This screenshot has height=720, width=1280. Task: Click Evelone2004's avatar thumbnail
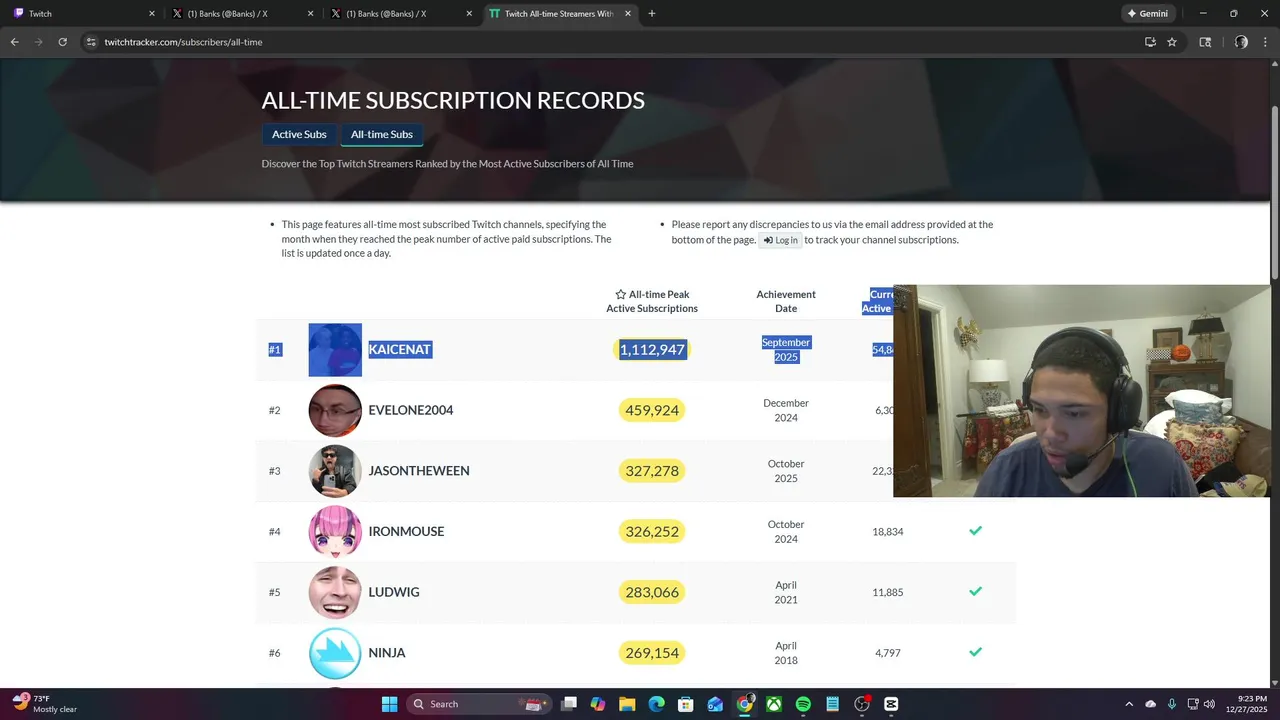(x=335, y=410)
